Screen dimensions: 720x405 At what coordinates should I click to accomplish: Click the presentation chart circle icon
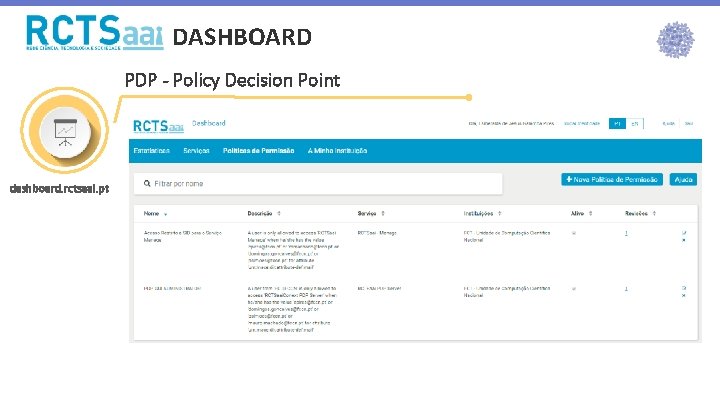coord(65,131)
